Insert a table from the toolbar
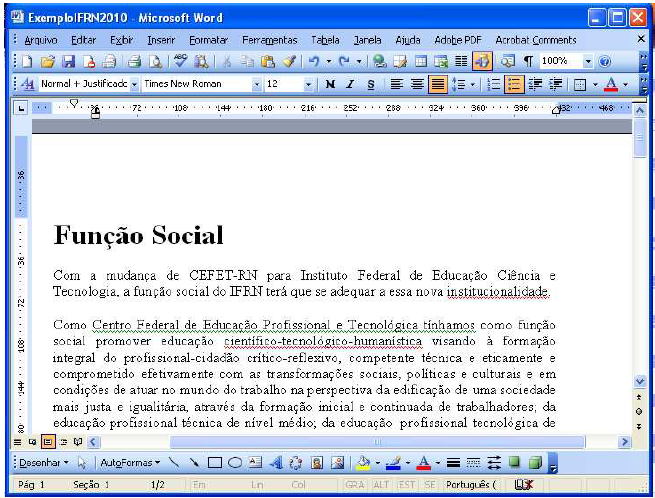Screen dimensions: 655x498 (421, 62)
